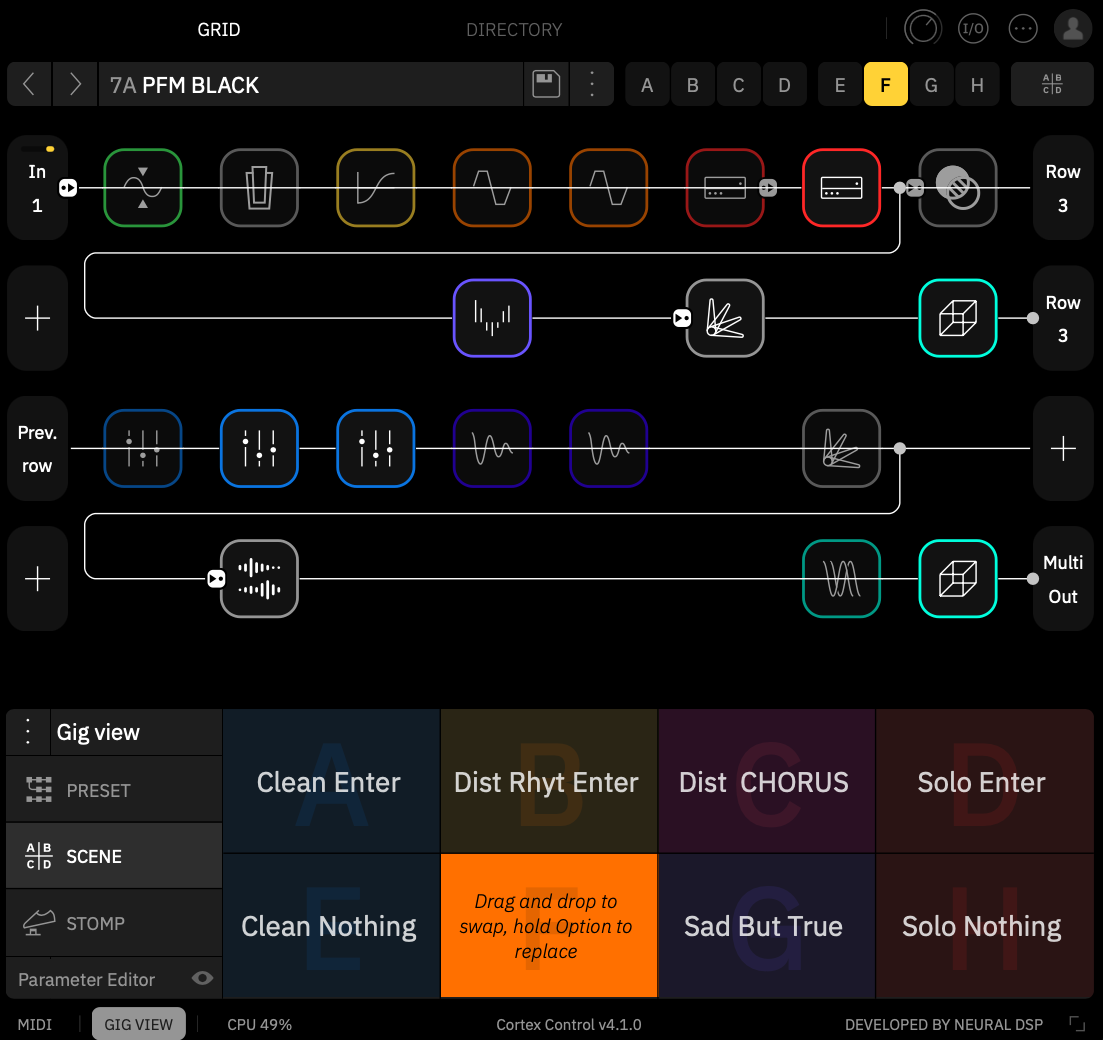Select the green pitch shifter block
This screenshot has height=1040, width=1103.
[x=143, y=188]
